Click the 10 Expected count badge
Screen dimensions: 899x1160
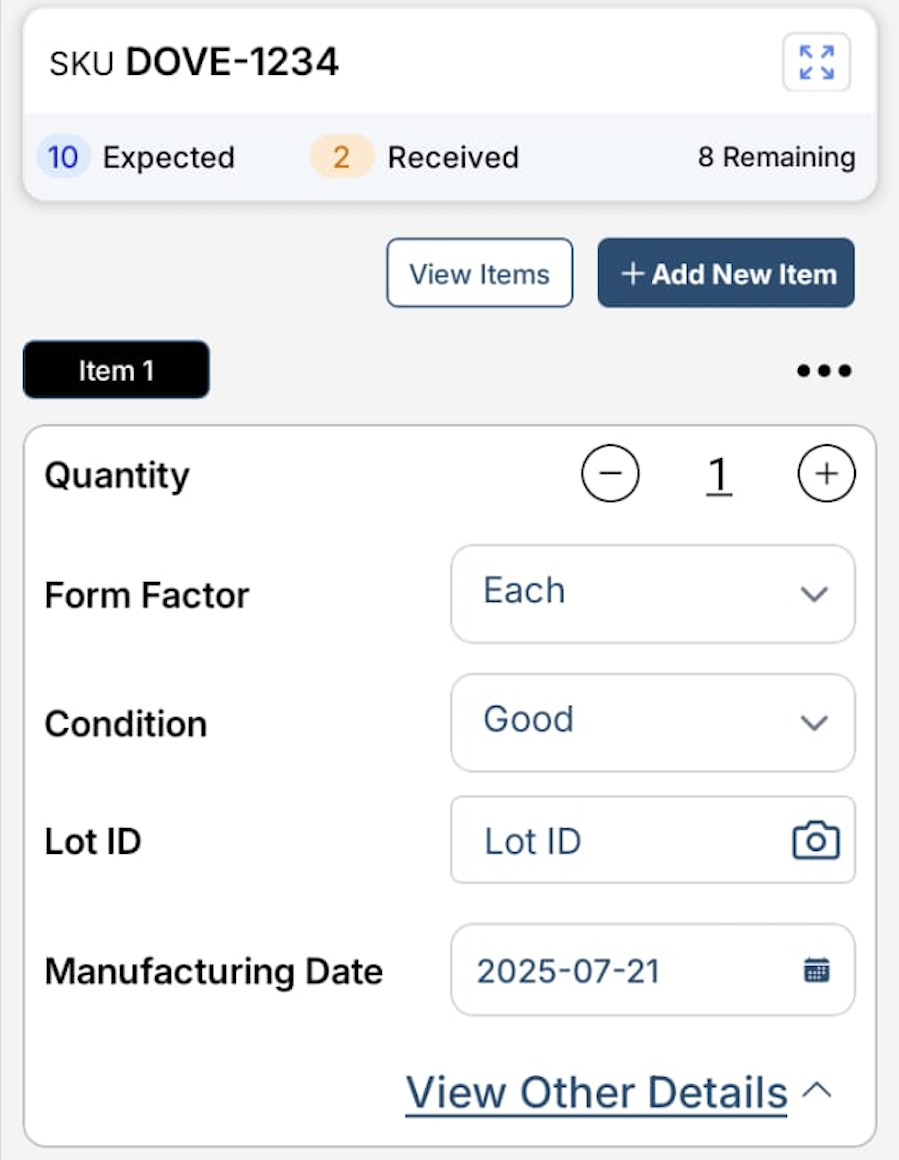pyautogui.click(x=63, y=157)
